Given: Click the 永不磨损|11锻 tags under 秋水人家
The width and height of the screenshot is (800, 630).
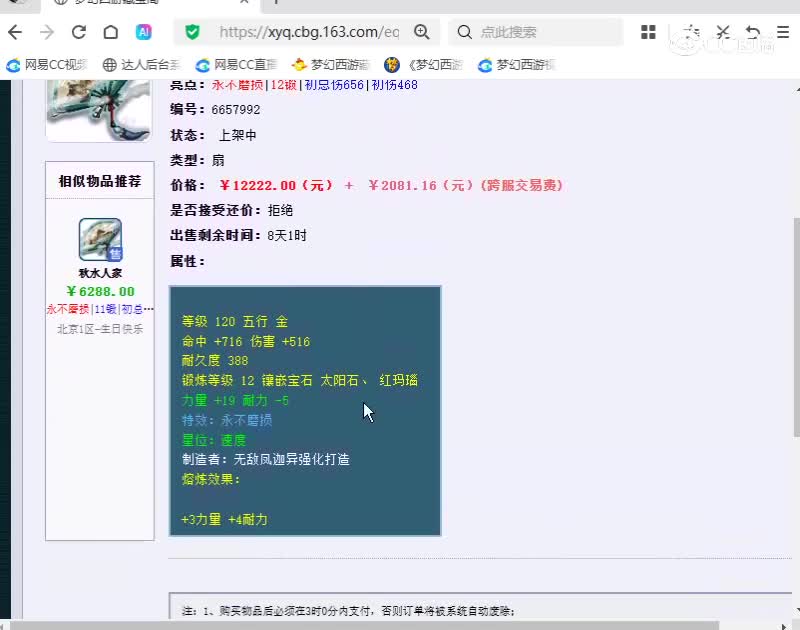Looking at the screenshot, I should tap(100, 309).
